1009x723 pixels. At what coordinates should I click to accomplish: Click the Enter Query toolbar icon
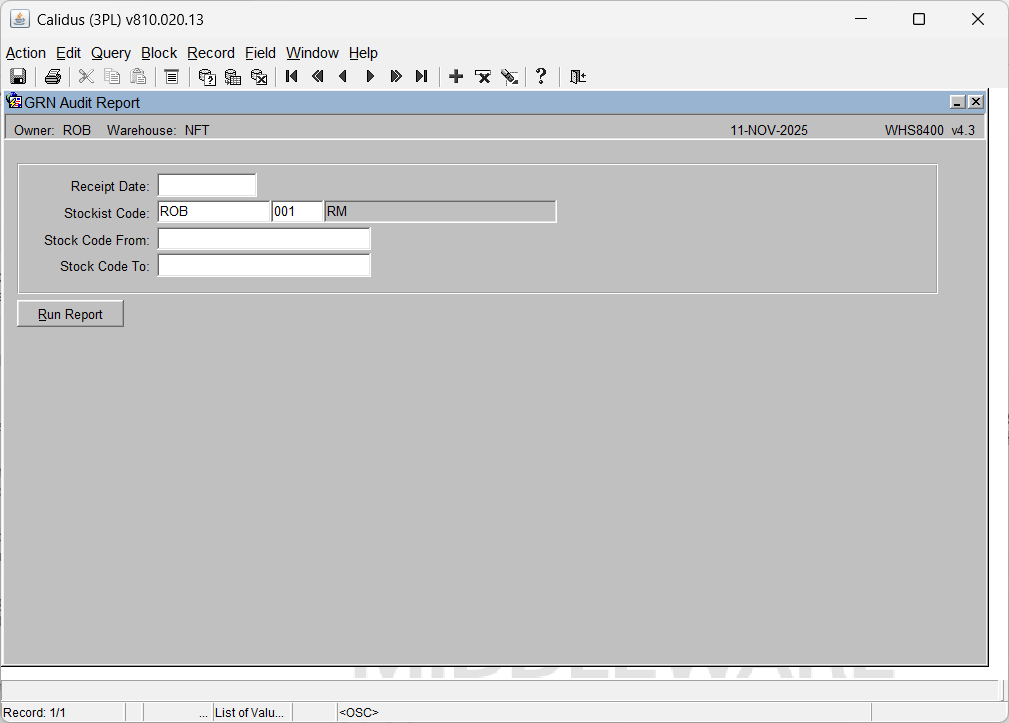point(207,77)
